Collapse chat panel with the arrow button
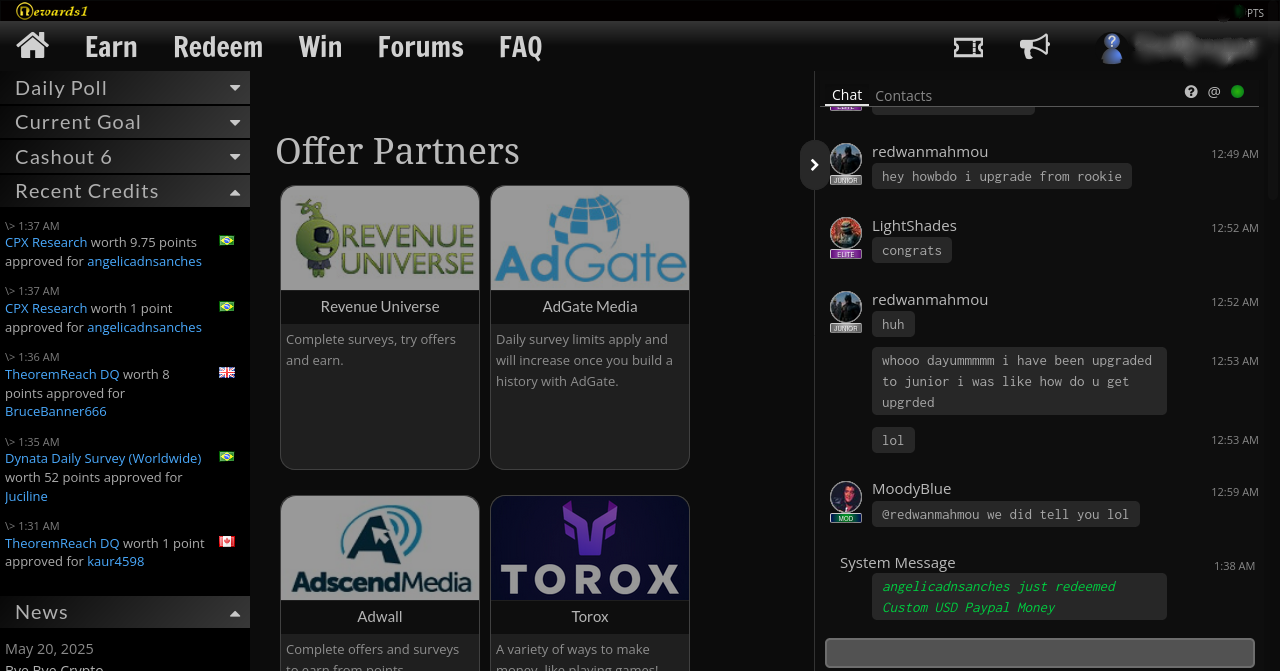 point(814,165)
